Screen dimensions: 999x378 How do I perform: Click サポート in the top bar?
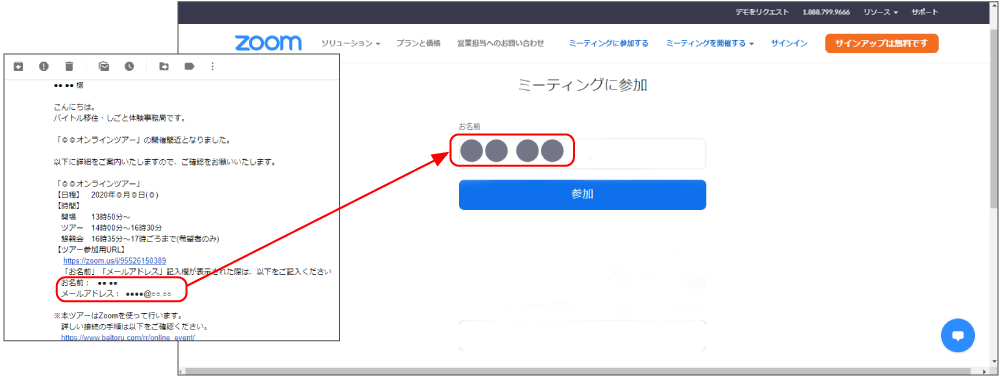(x=924, y=12)
